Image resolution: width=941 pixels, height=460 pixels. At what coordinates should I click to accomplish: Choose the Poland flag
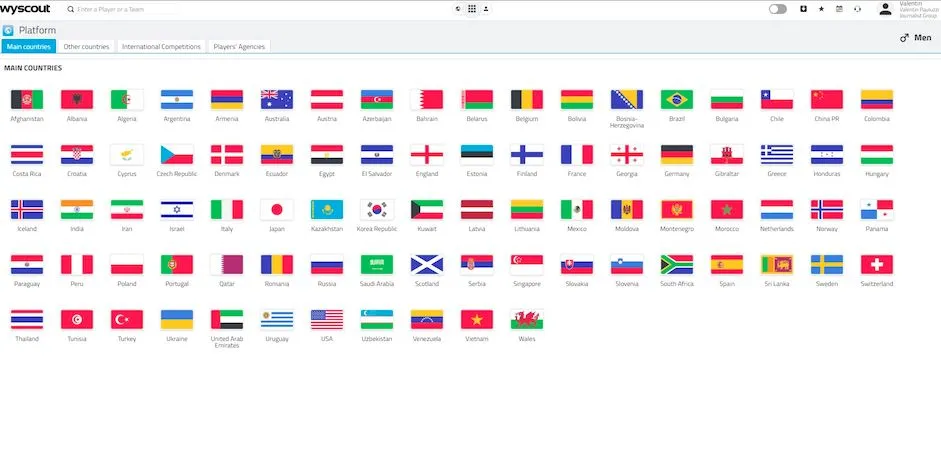[127, 264]
